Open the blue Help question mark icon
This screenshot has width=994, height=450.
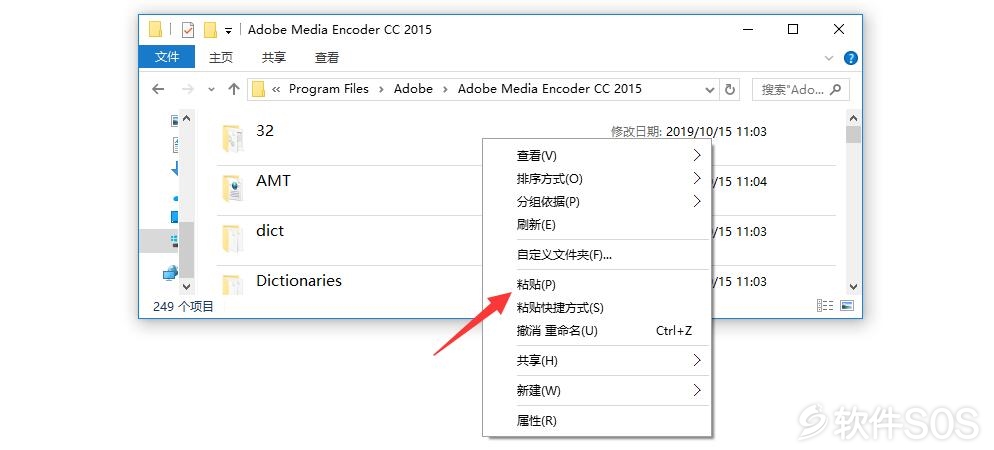pos(851,58)
